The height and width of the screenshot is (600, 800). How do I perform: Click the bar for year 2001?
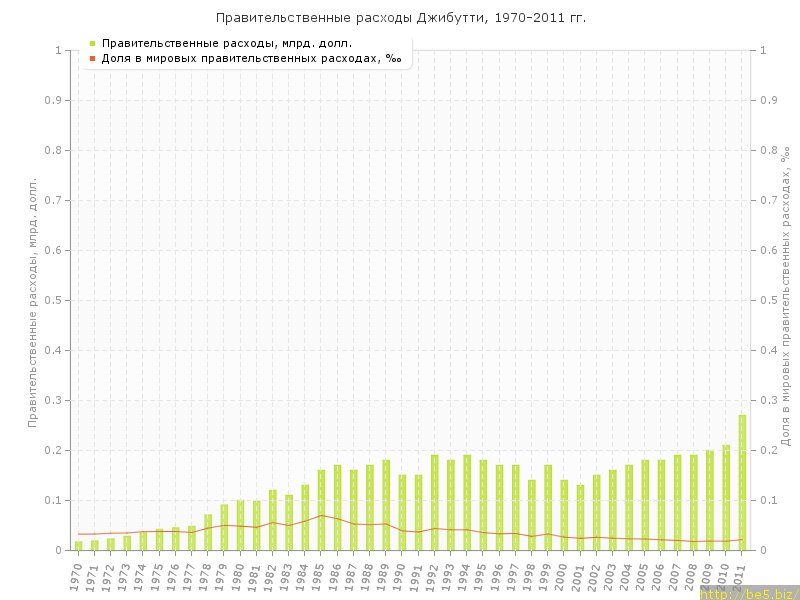point(580,518)
